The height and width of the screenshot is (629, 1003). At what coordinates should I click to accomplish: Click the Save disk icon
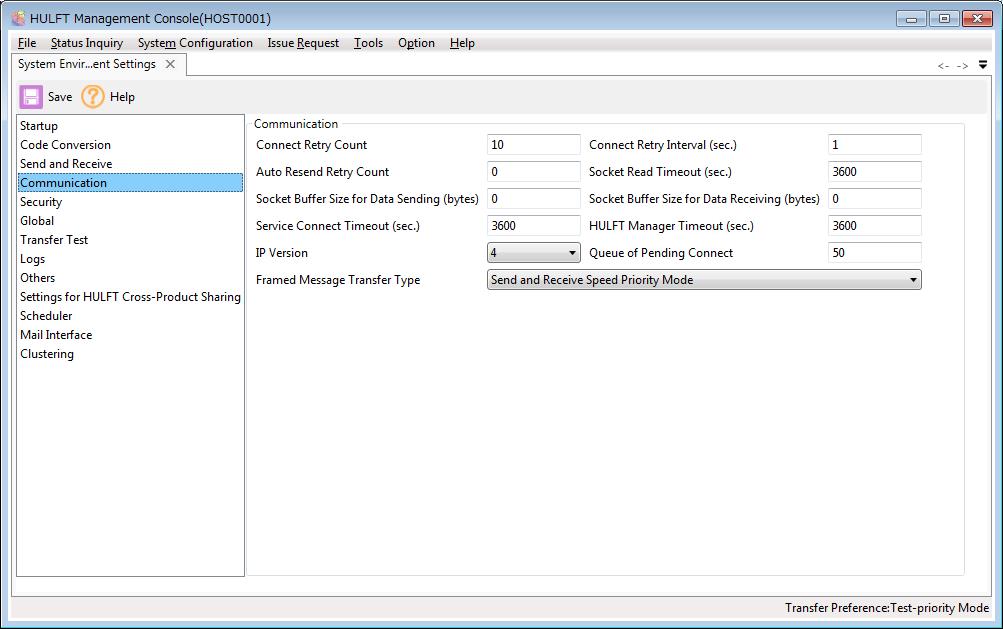31,97
